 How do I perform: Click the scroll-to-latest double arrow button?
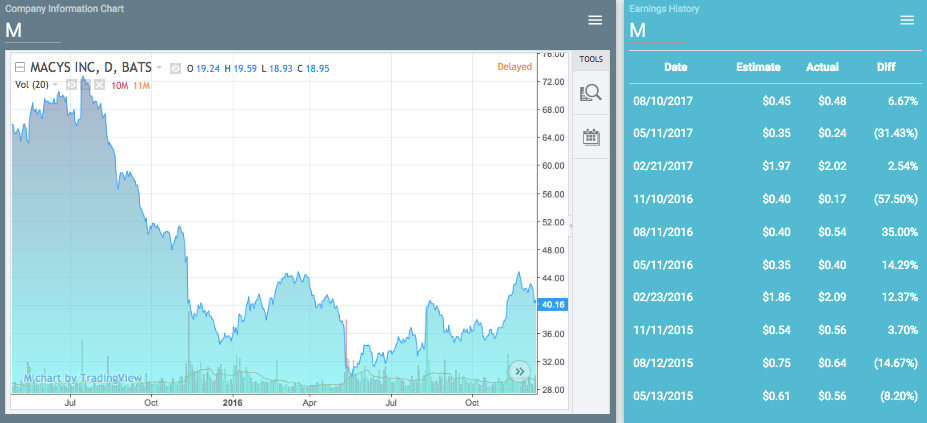coord(520,371)
